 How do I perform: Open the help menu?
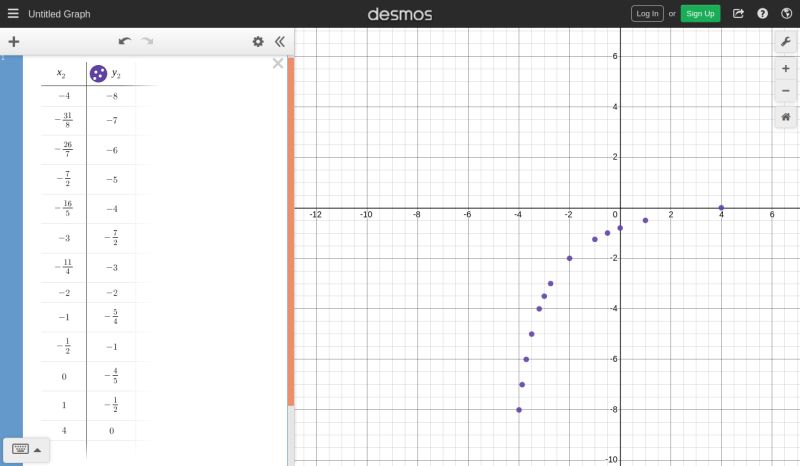pos(762,14)
